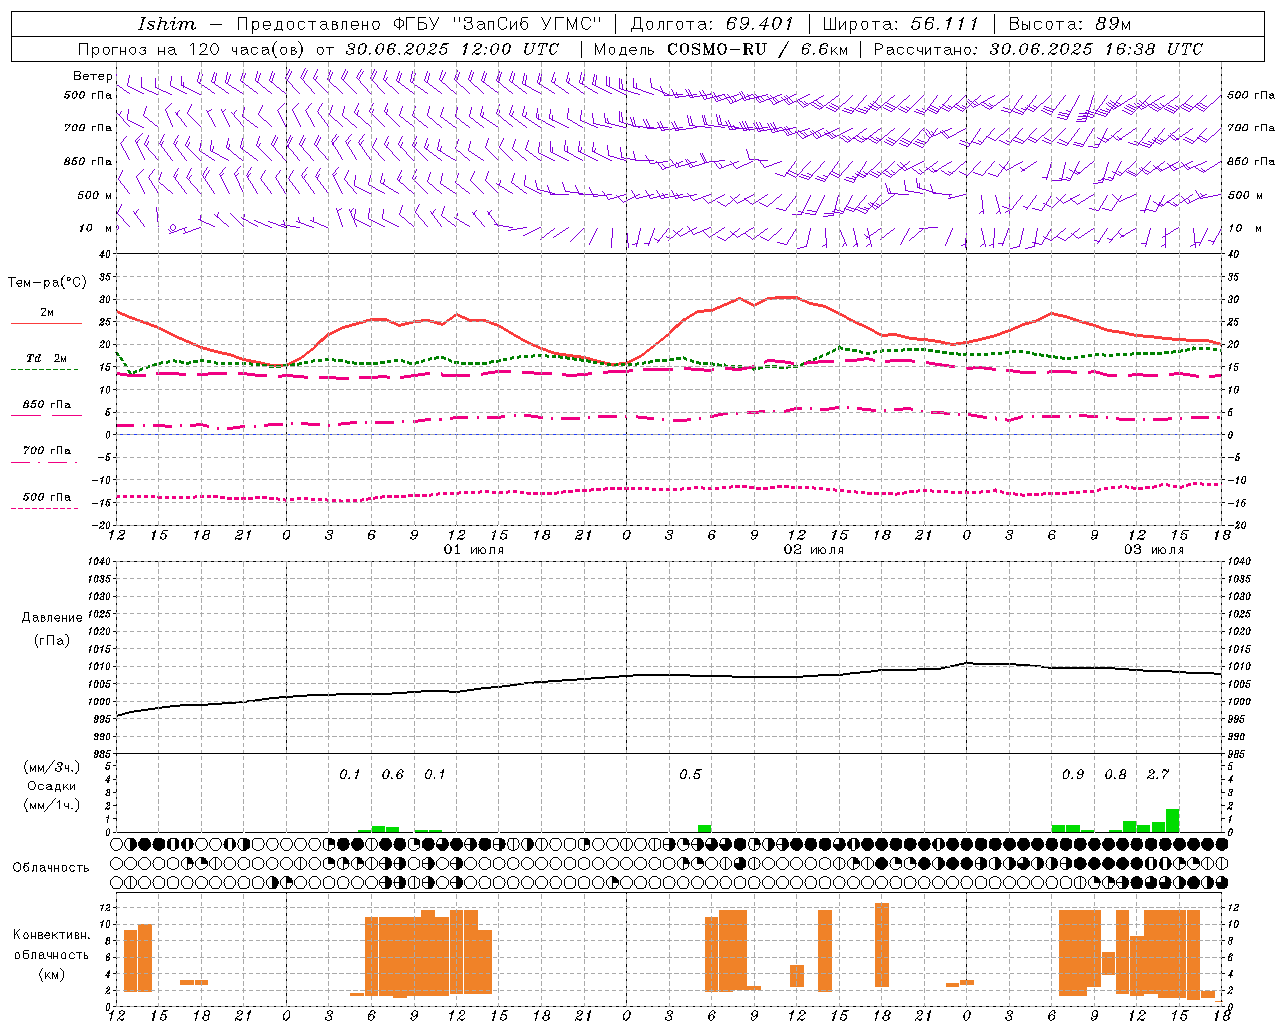
Task: Click the "(мм/1ч.)" precipitation unit label
Action: click(52, 805)
